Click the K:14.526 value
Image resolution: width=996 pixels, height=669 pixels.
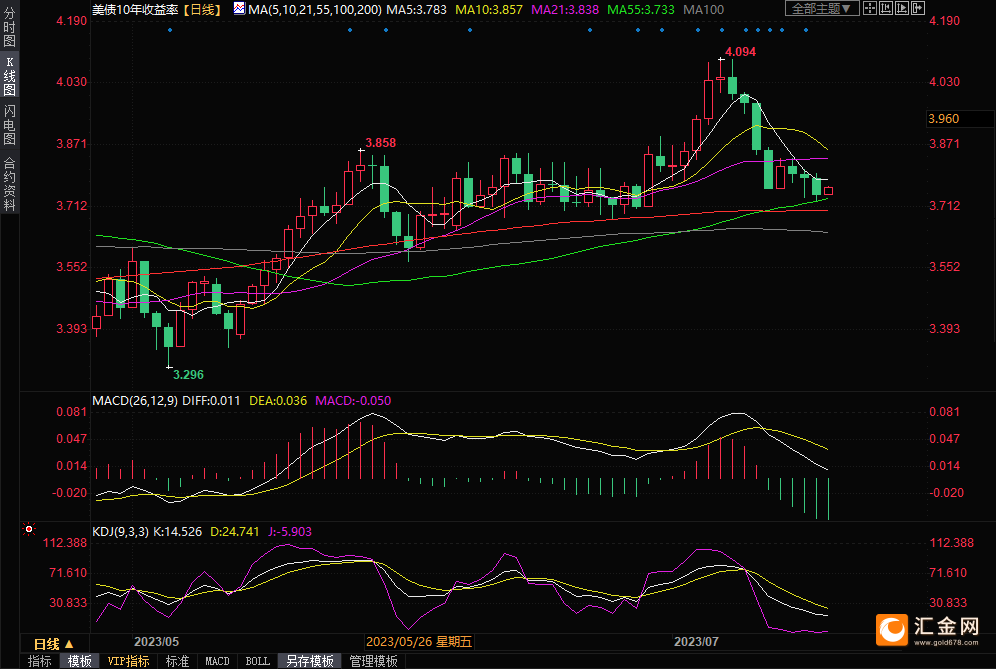tap(178, 532)
